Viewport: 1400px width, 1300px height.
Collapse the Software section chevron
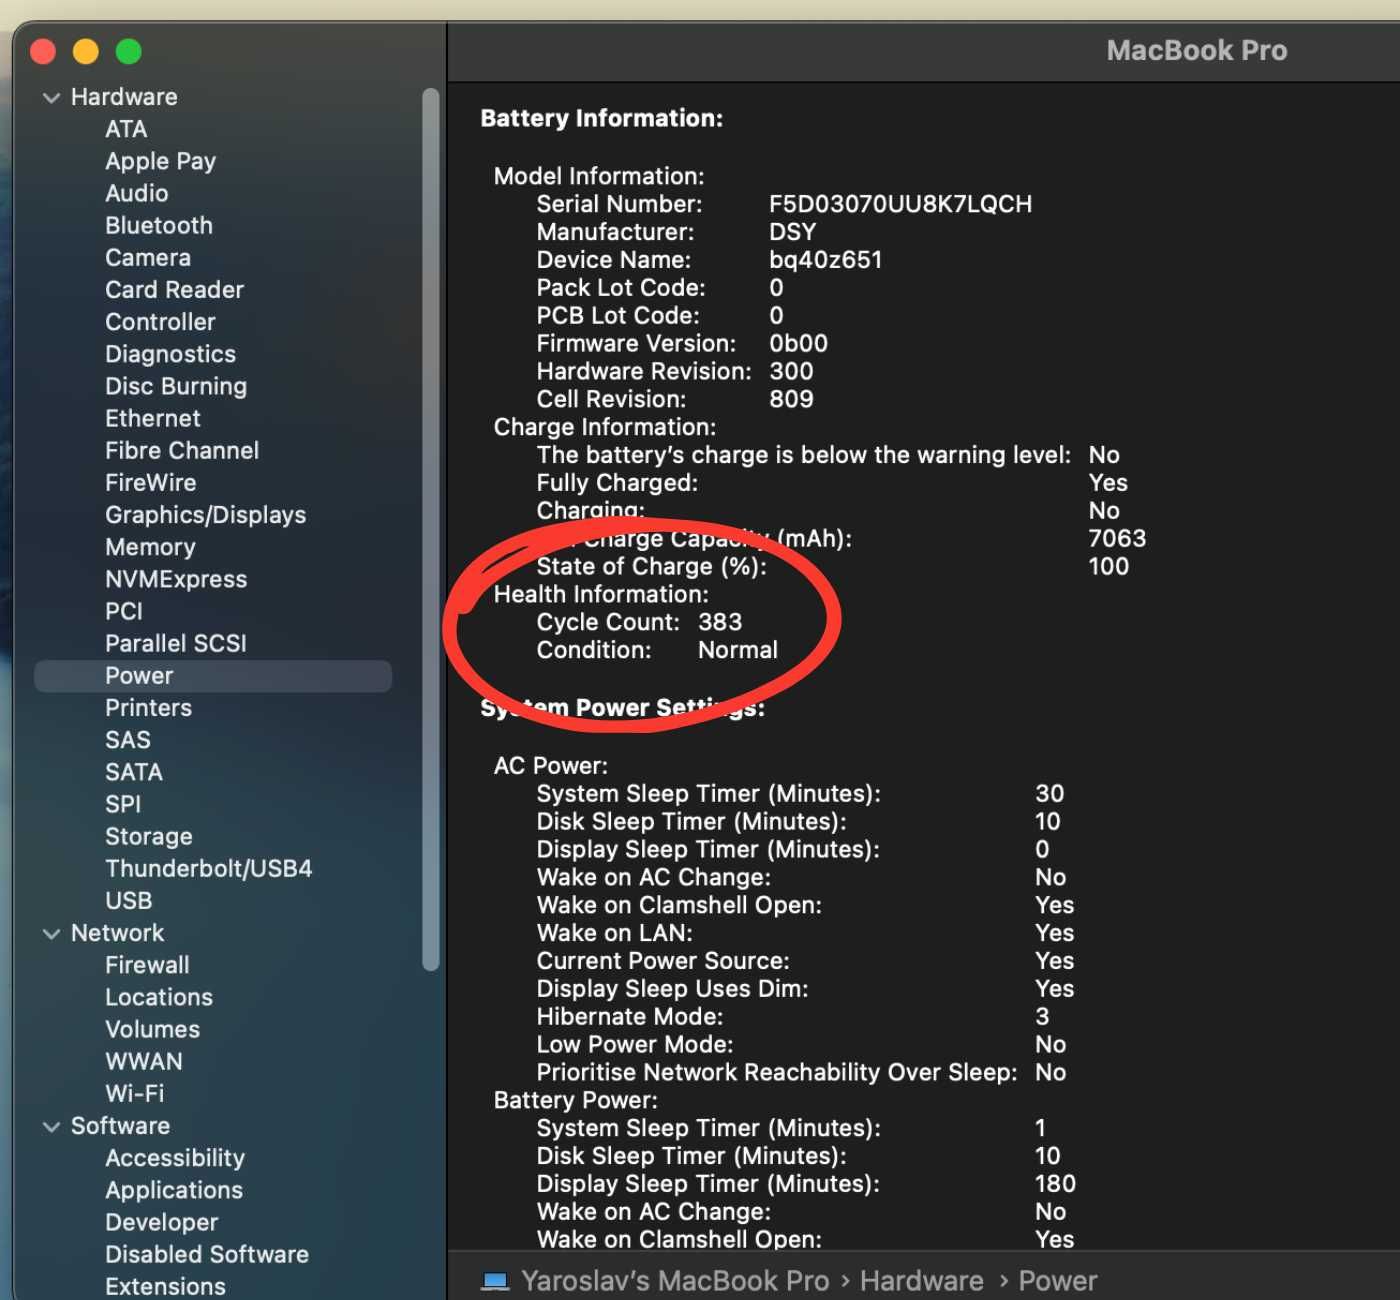tap(52, 1127)
